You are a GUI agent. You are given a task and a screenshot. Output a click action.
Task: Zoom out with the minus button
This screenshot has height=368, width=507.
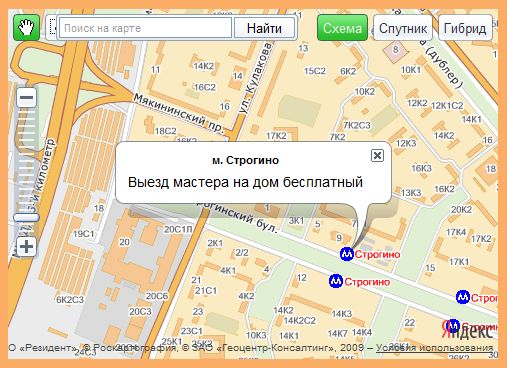coord(26,98)
